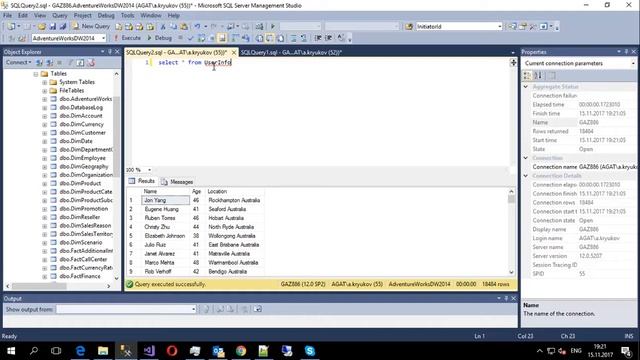The image size is (640, 360).
Task: Expand dbo.DimEmployee table node
Action: (44, 158)
